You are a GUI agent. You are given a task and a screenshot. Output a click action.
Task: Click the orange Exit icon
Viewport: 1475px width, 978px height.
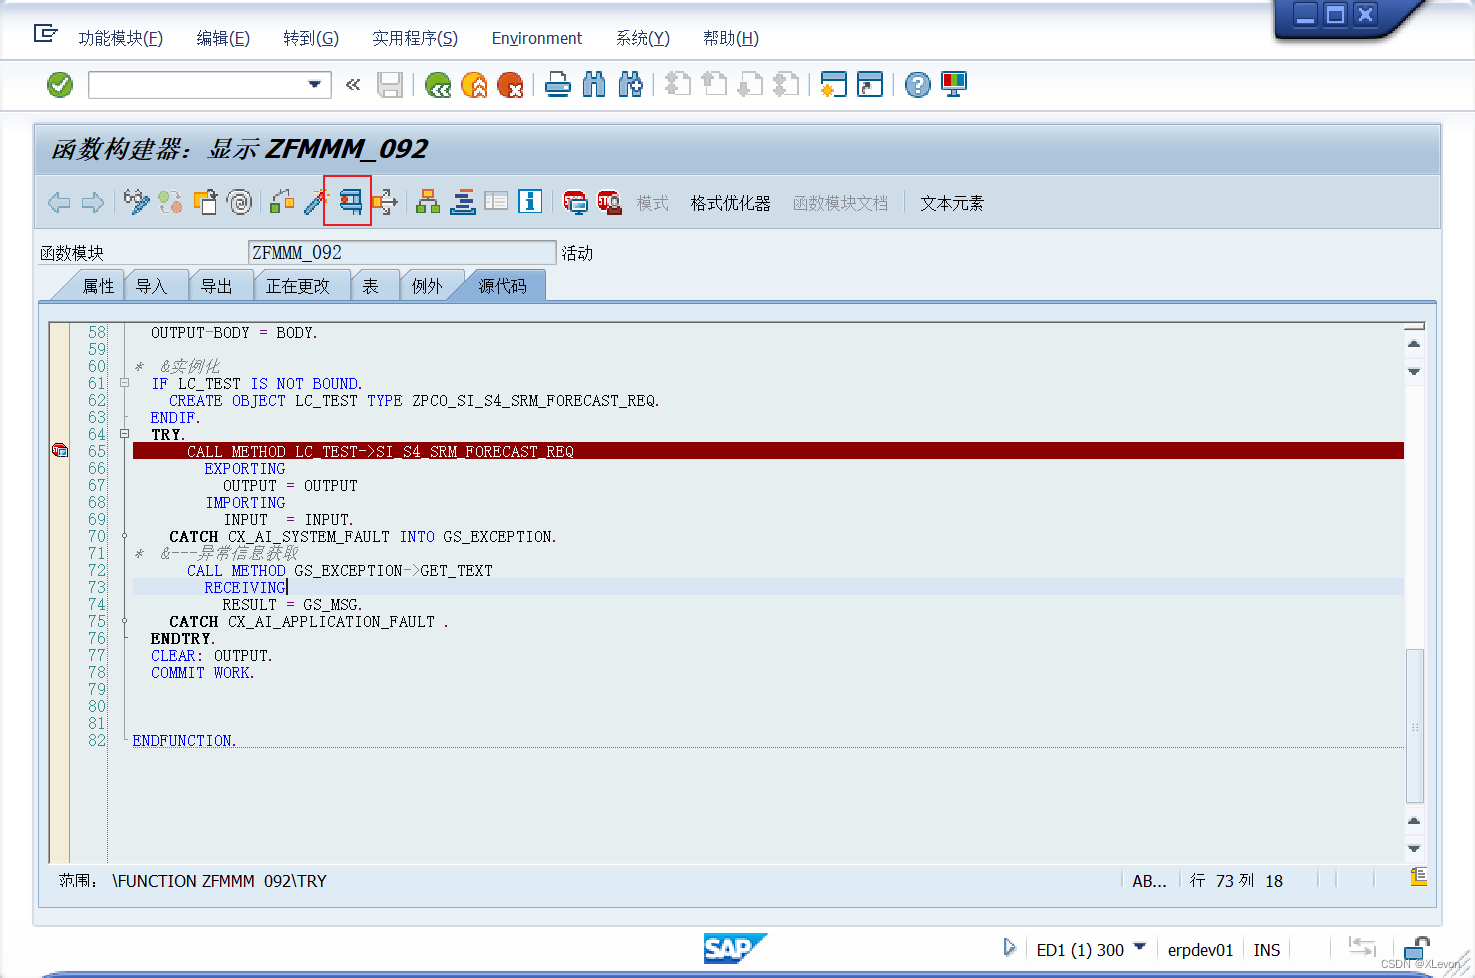pos(474,85)
